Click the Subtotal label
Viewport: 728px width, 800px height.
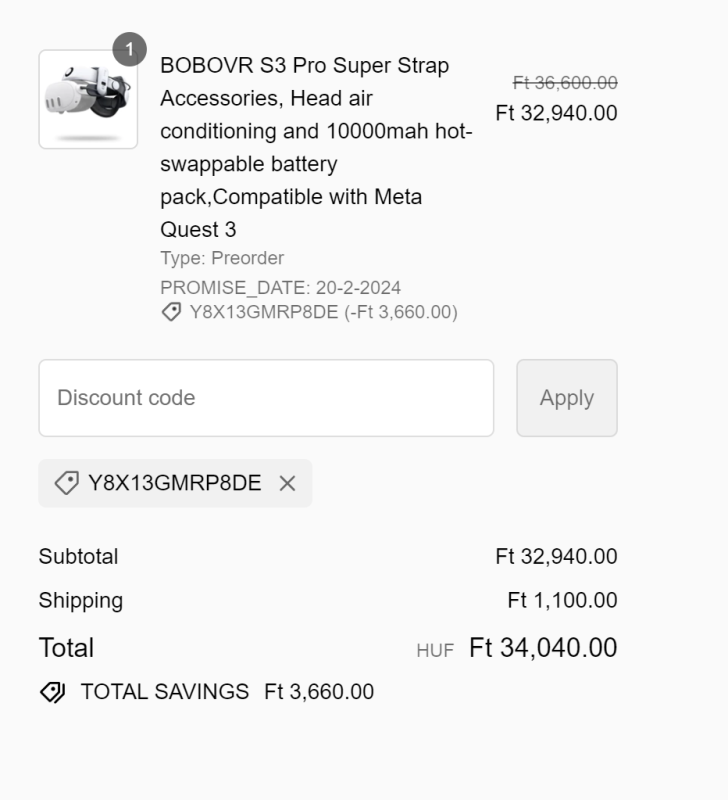(x=78, y=556)
